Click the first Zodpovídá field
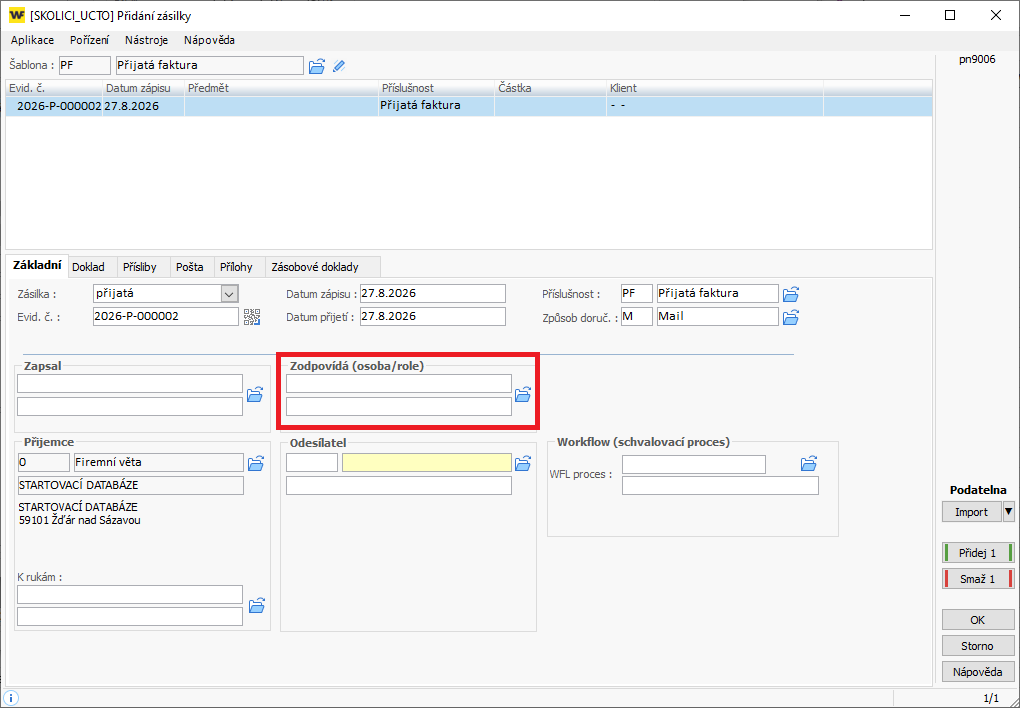This screenshot has height=708, width=1020. point(399,383)
